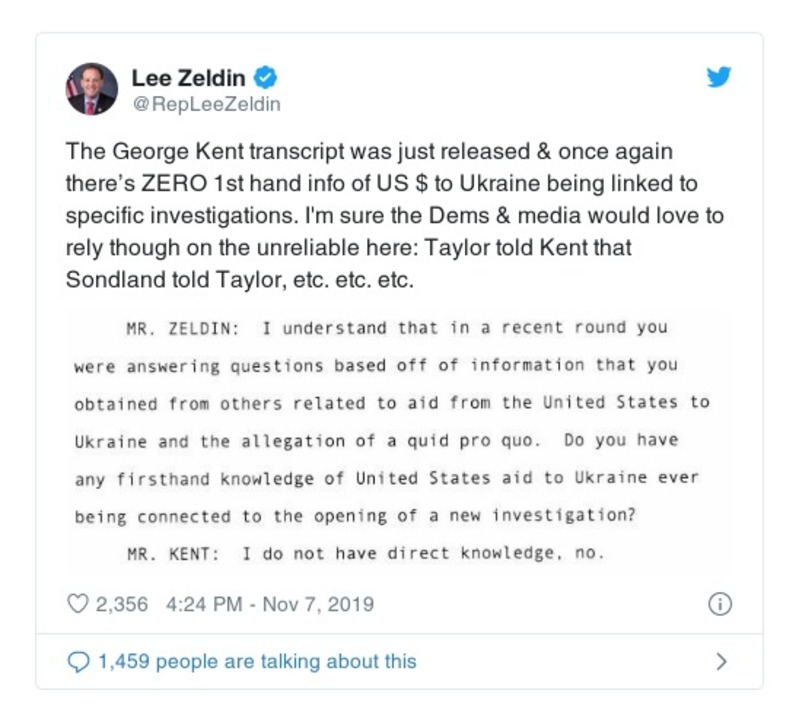Click the Twitter bird logo
The width and height of the screenshot is (799, 725).
[719, 78]
